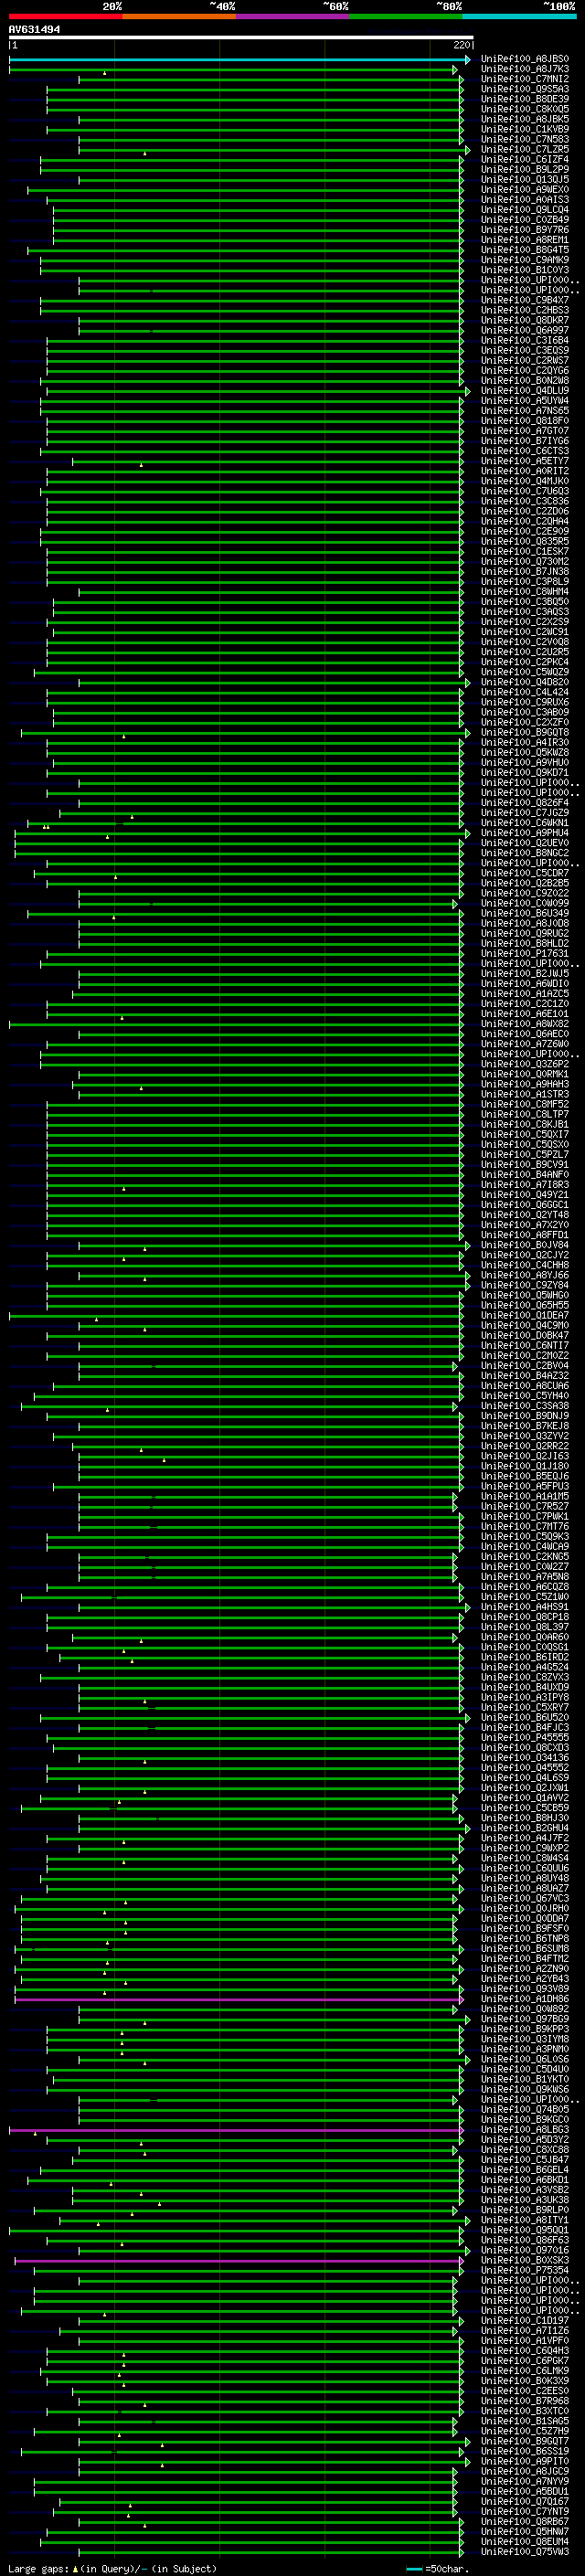Select label UniRef100_Q6A997
Viewport: 585px width, 2576px height.
525,330
